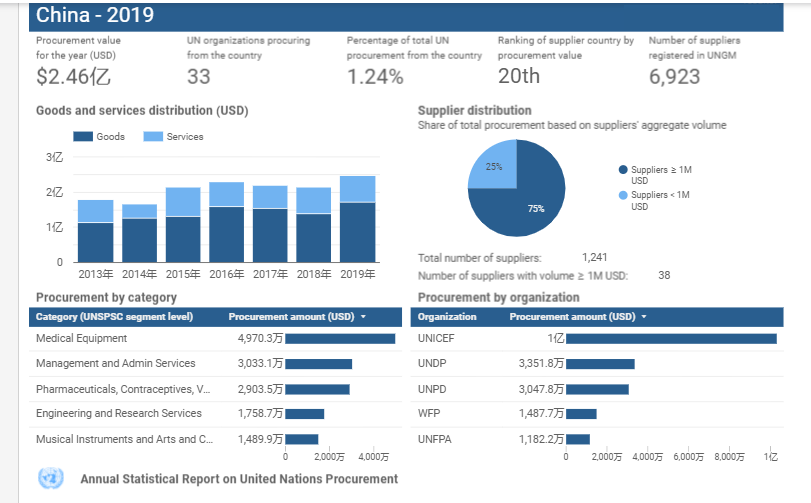The width and height of the screenshot is (811, 503).
Task: Click the 2,903.5万 amount value
Action: pyautogui.click(x=260, y=389)
